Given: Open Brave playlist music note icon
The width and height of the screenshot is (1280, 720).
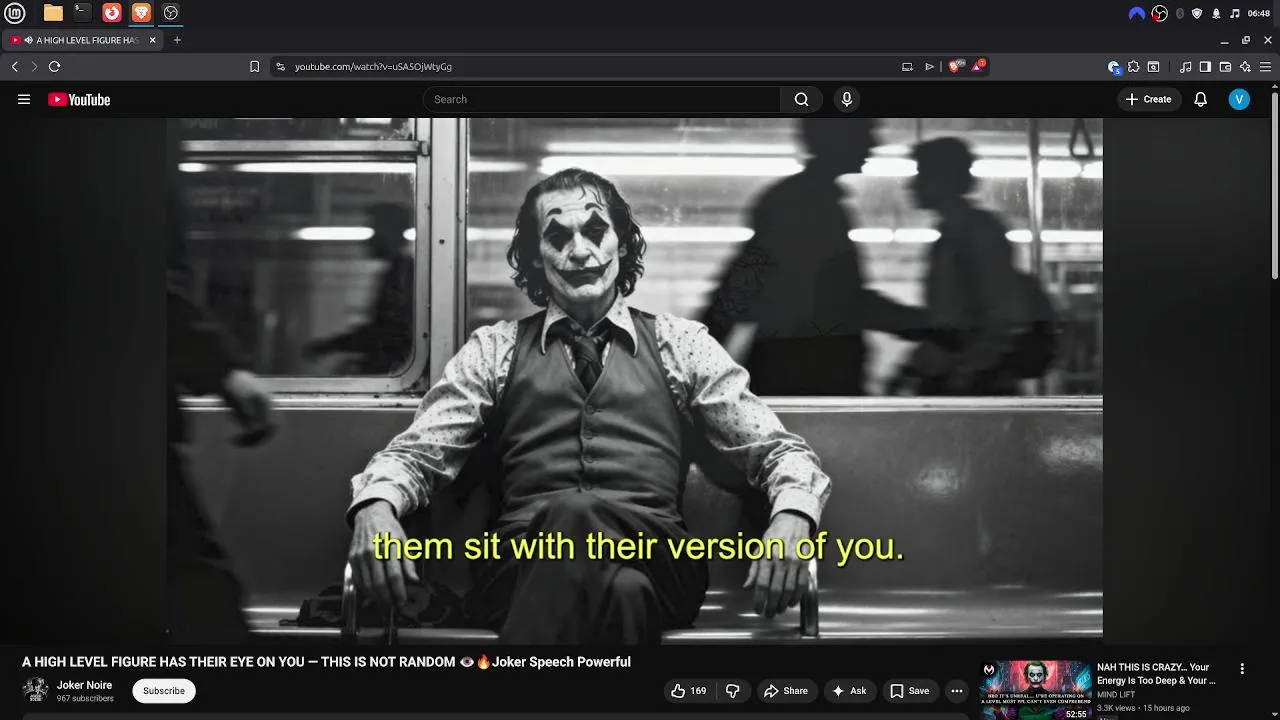Looking at the screenshot, I should 1185,67.
